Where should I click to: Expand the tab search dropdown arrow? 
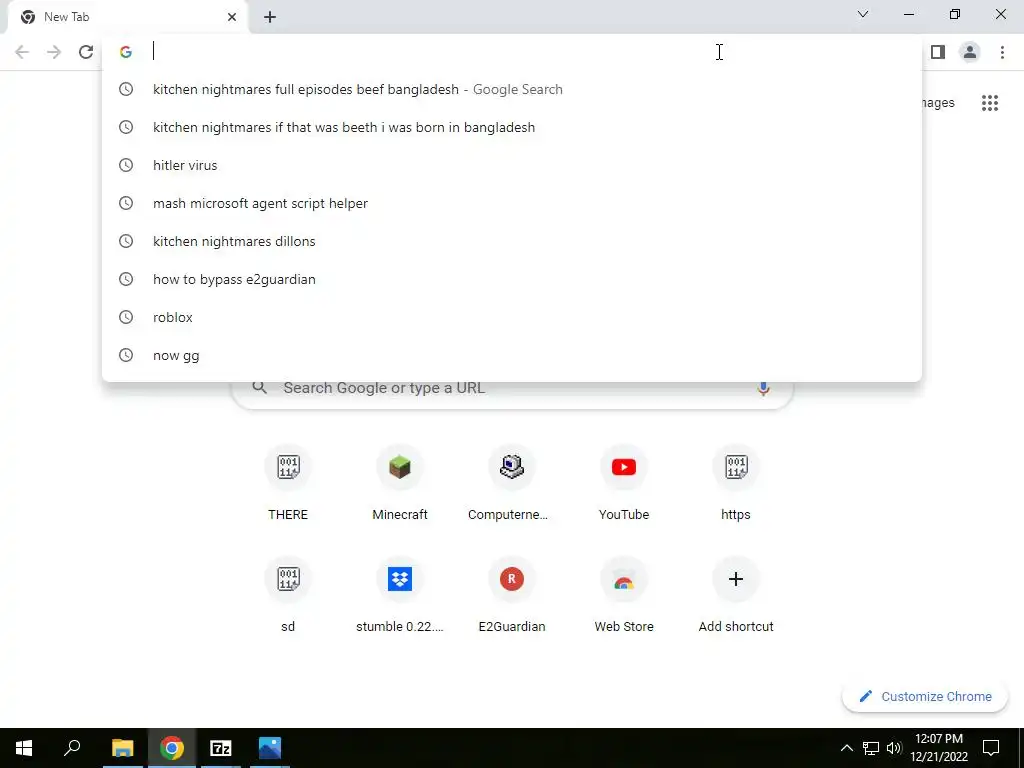(863, 14)
